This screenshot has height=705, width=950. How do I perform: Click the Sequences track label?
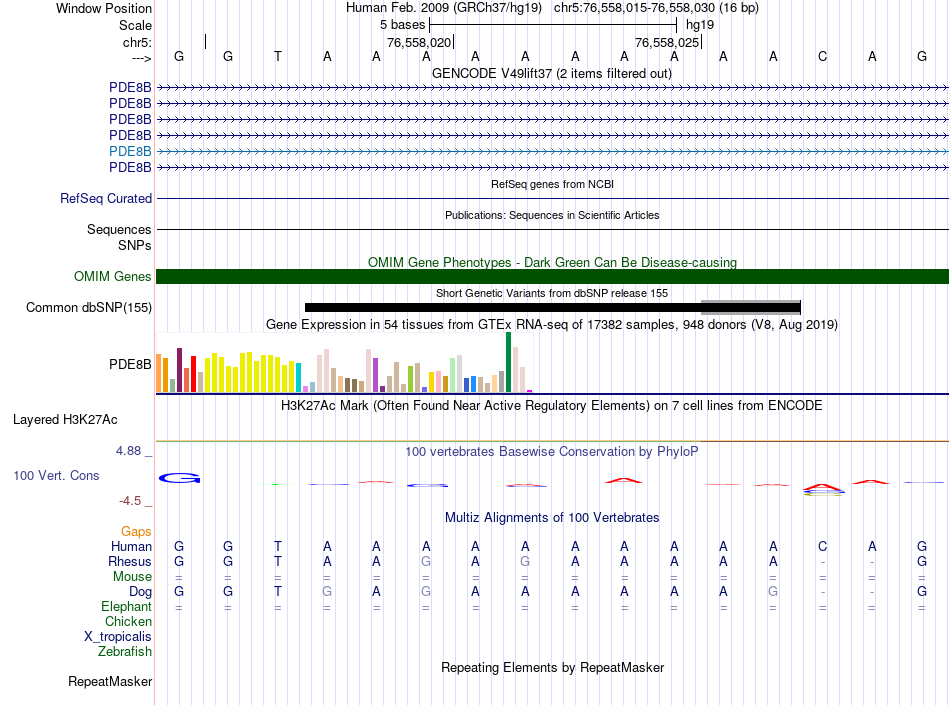pos(119,230)
